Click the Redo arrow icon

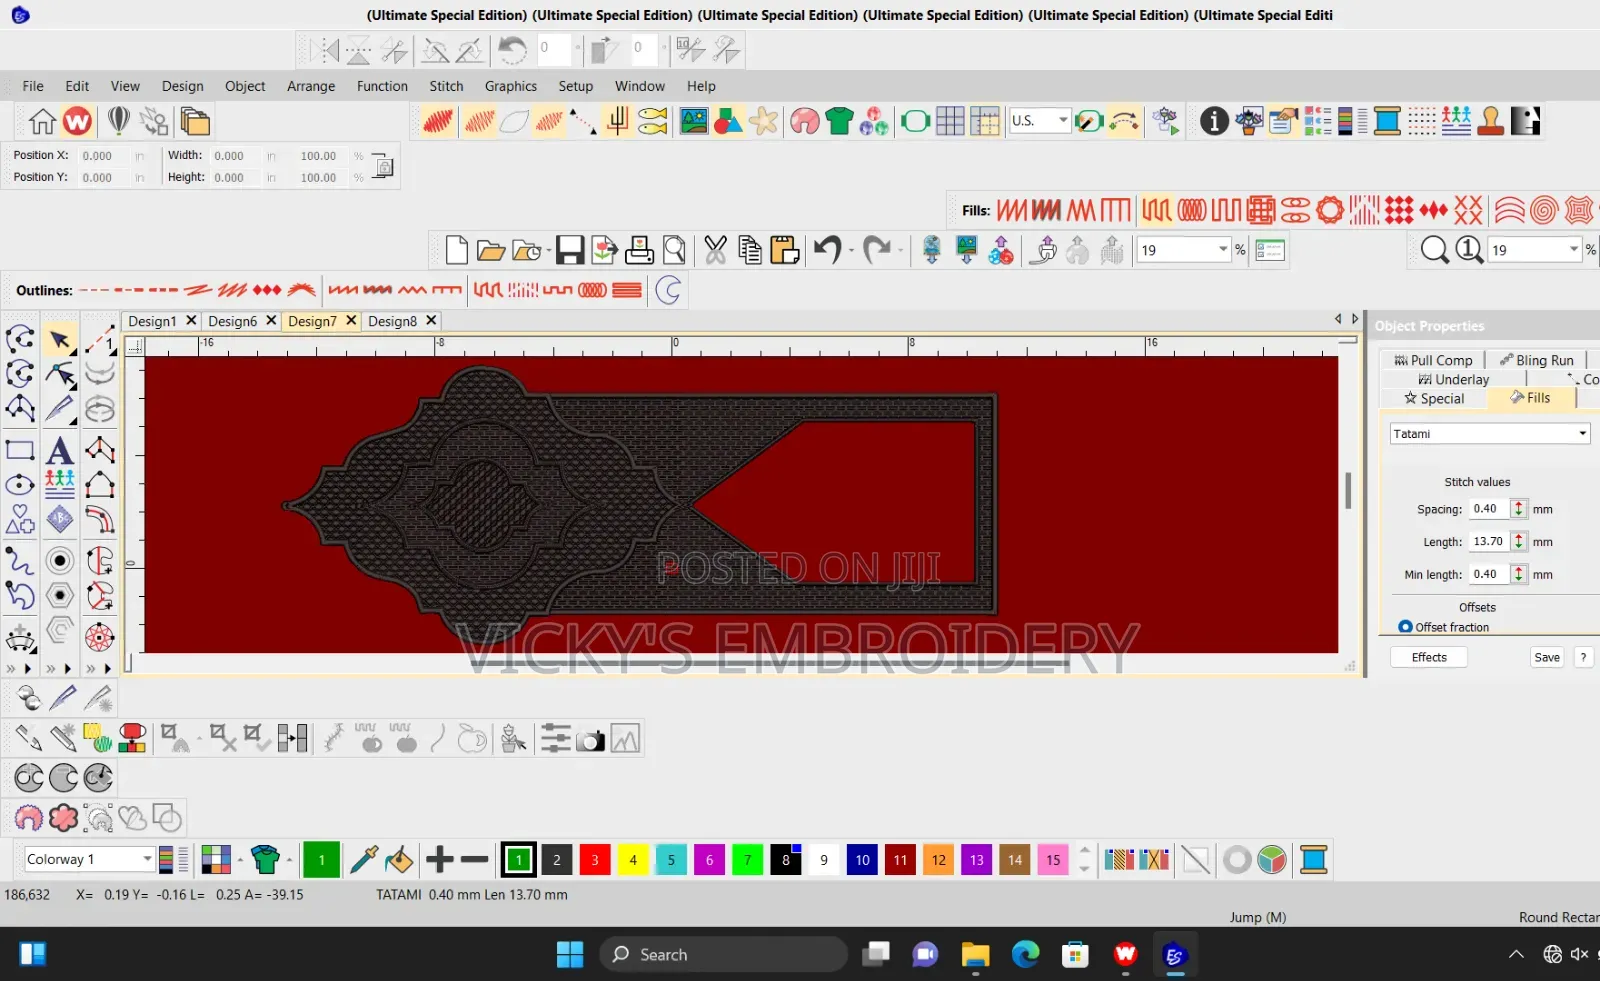point(876,249)
